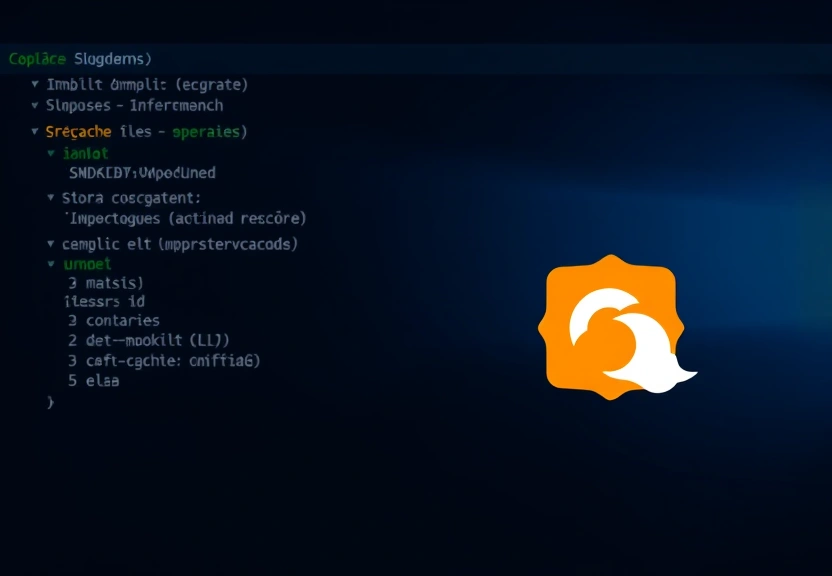Expand the green "urnoet" branch
Image resolution: width=832 pixels, height=576 pixels.
[x=52, y=263]
